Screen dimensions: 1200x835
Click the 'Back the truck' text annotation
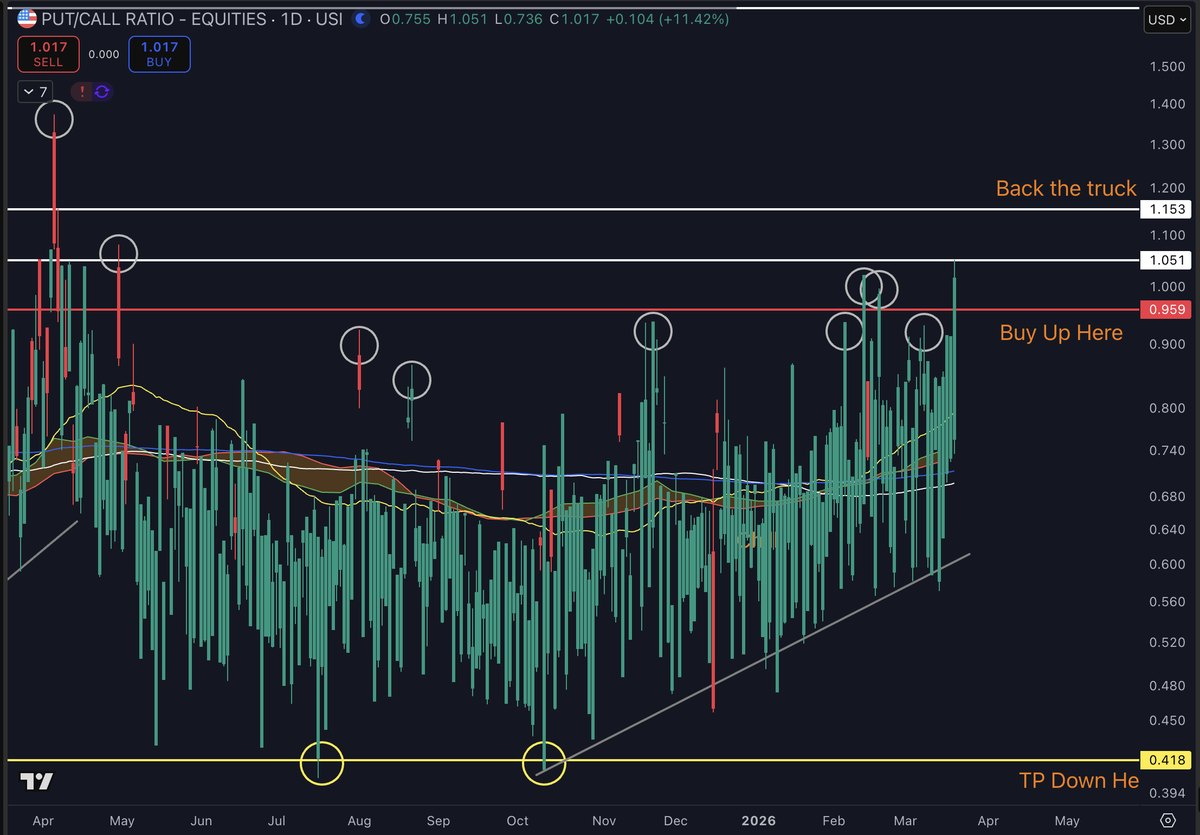coord(1066,188)
